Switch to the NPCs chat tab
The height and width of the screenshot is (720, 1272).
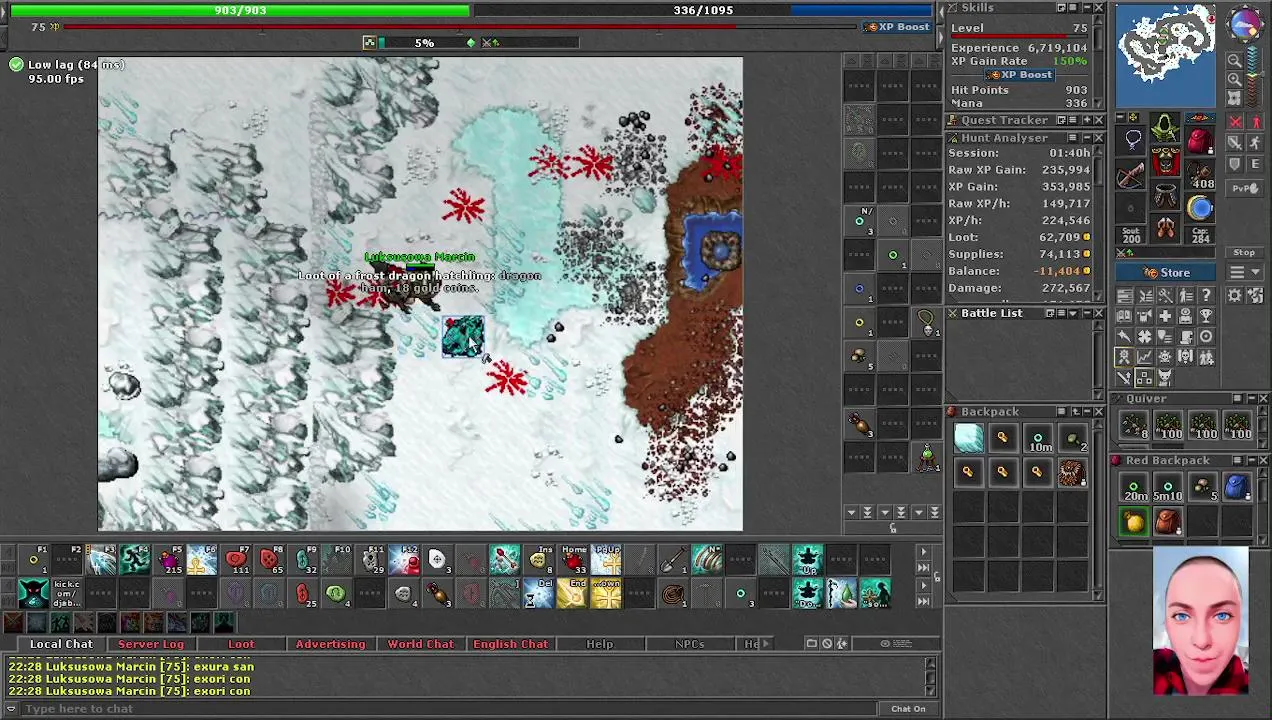pyautogui.click(x=690, y=644)
